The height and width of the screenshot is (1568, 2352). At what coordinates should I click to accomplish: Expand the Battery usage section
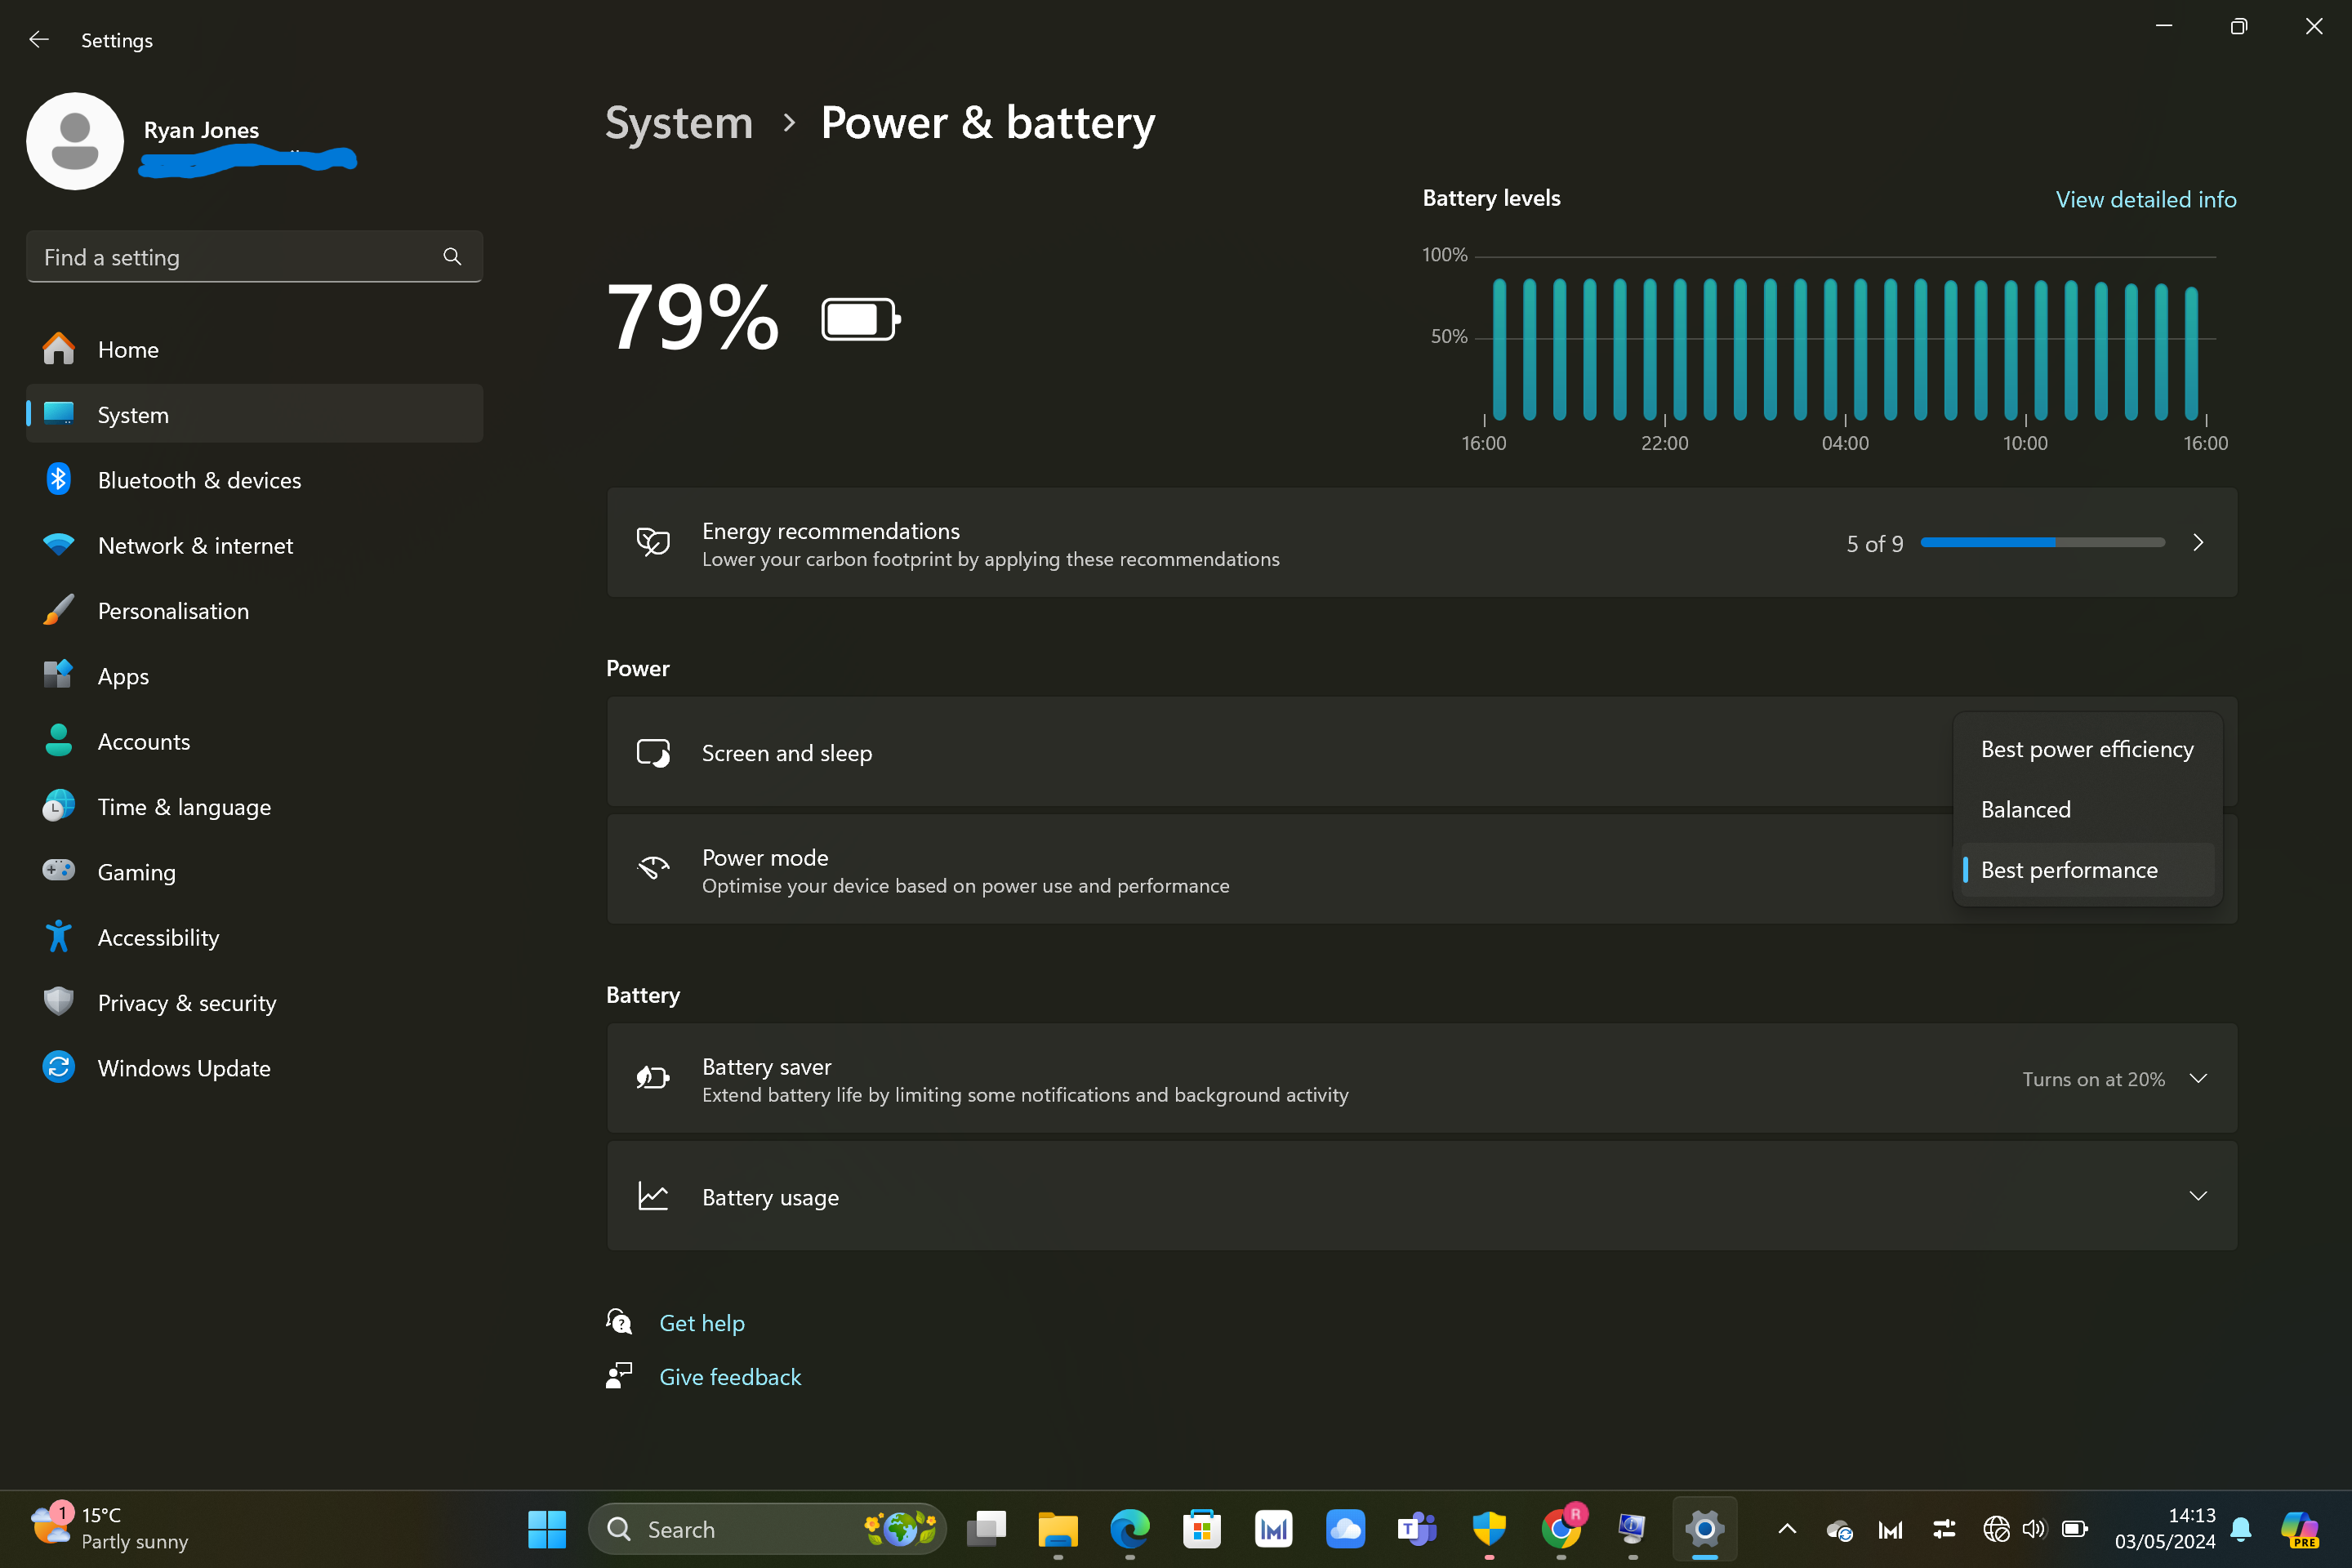[2198, 1196]
